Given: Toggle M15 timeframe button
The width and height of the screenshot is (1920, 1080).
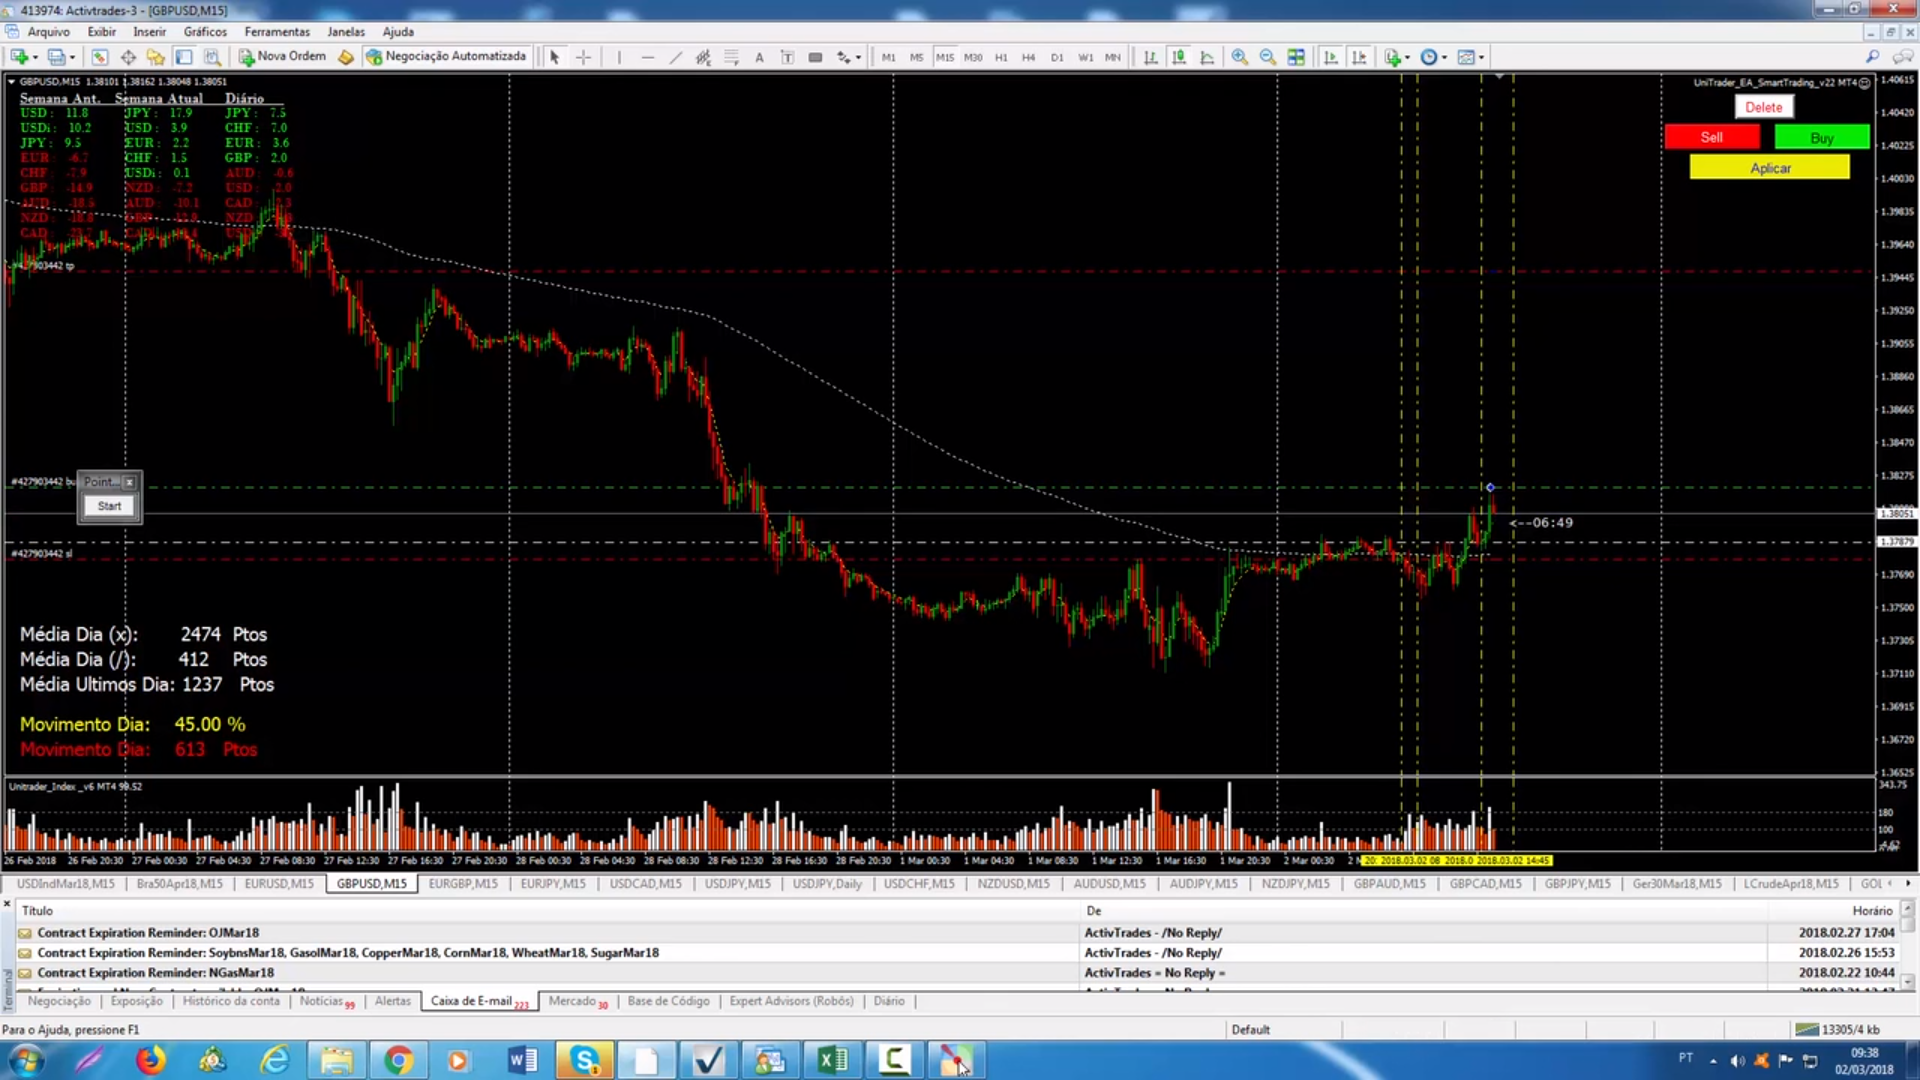Looking at the screenshot, I should tap(945, 57).
